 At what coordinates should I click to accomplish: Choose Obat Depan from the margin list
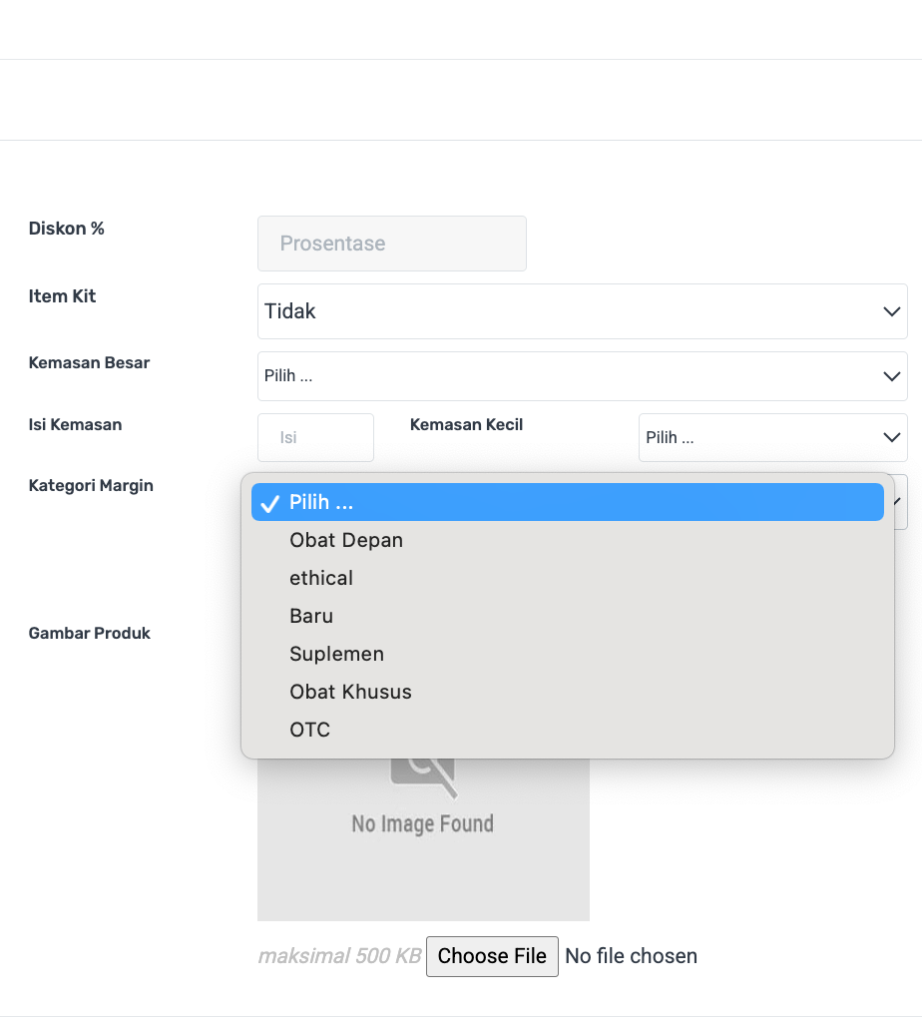[x=346, y=540]
